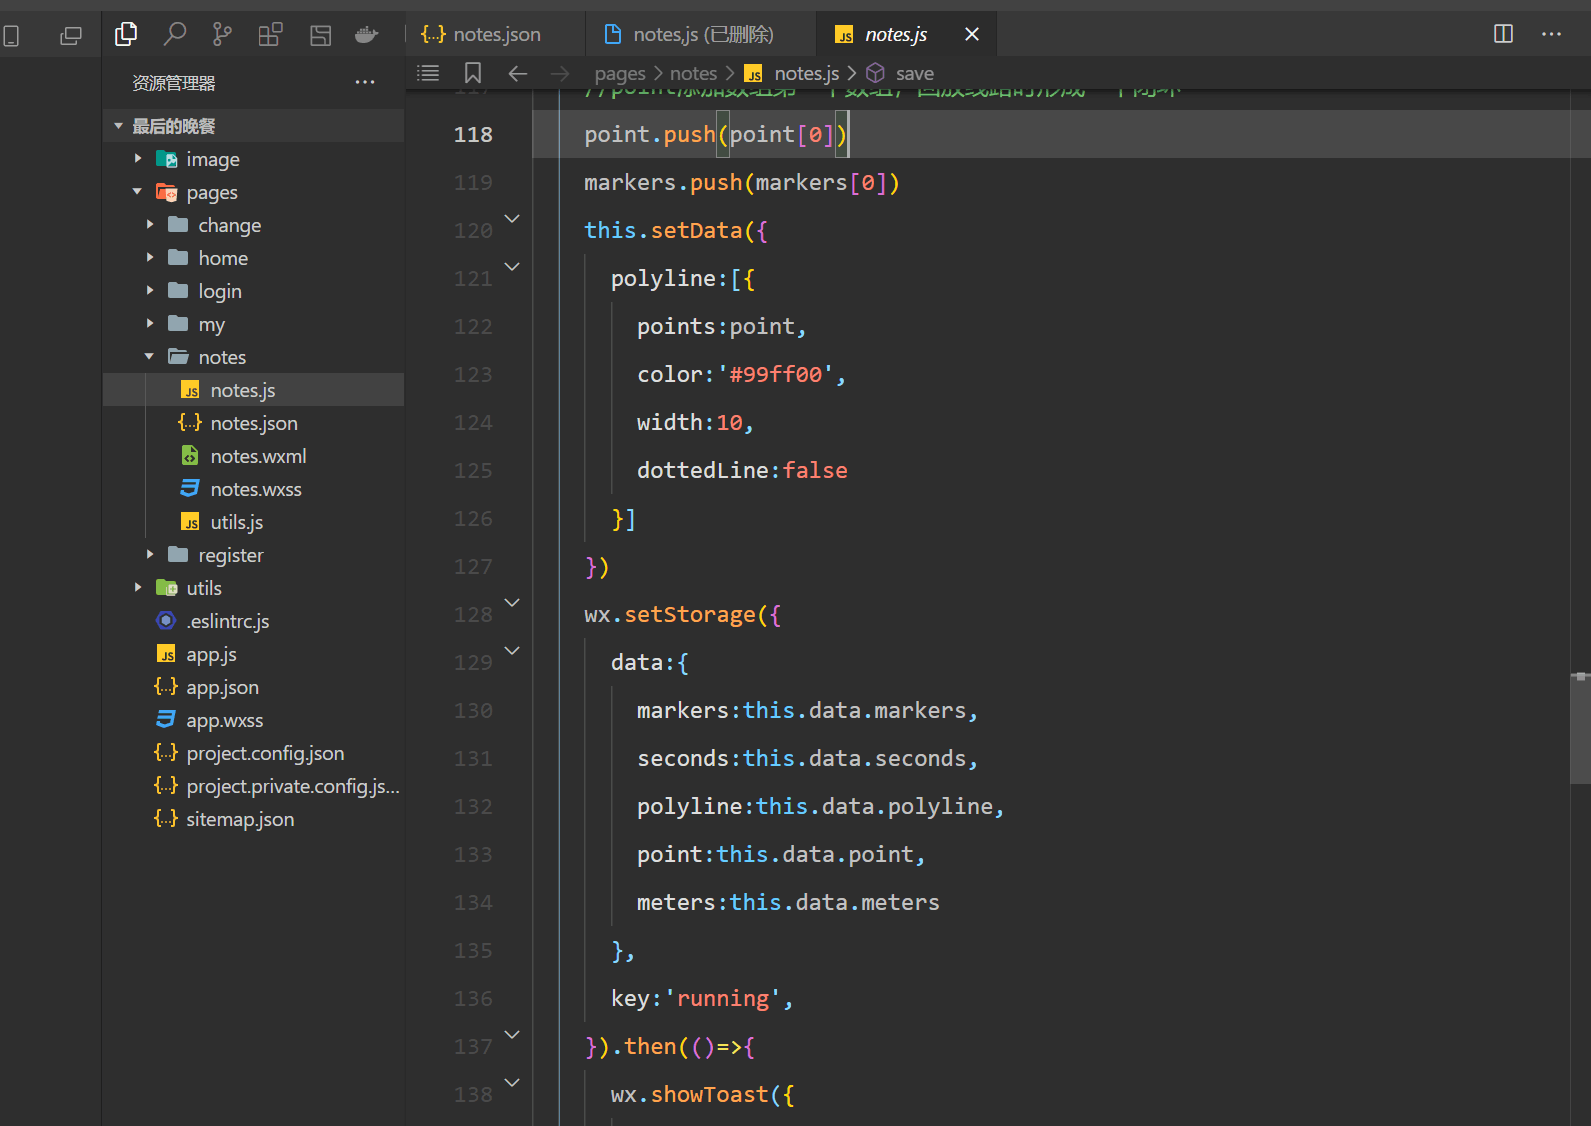The height and width of the screenshot is (1126, 1591).
Task: Click the outline list icon in toolbar
Action: [x=428, y=73]
